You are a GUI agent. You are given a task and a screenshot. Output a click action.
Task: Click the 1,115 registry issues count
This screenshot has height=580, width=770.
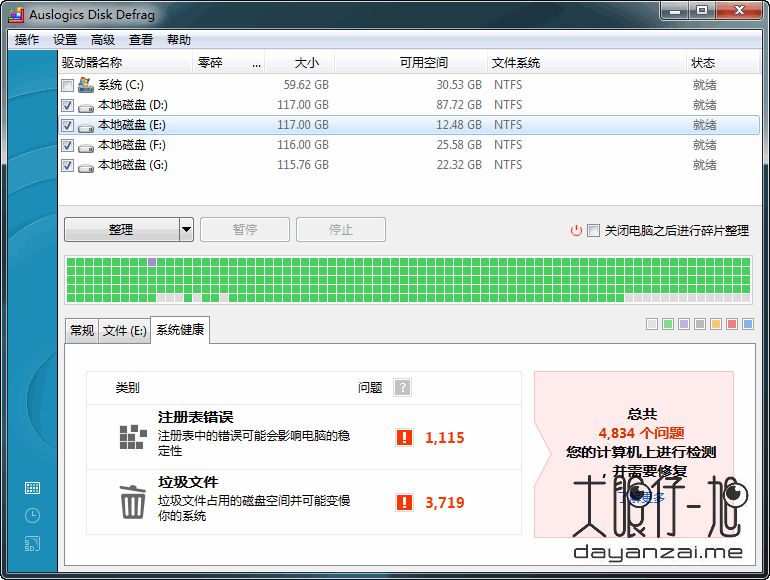coord(444,438)
